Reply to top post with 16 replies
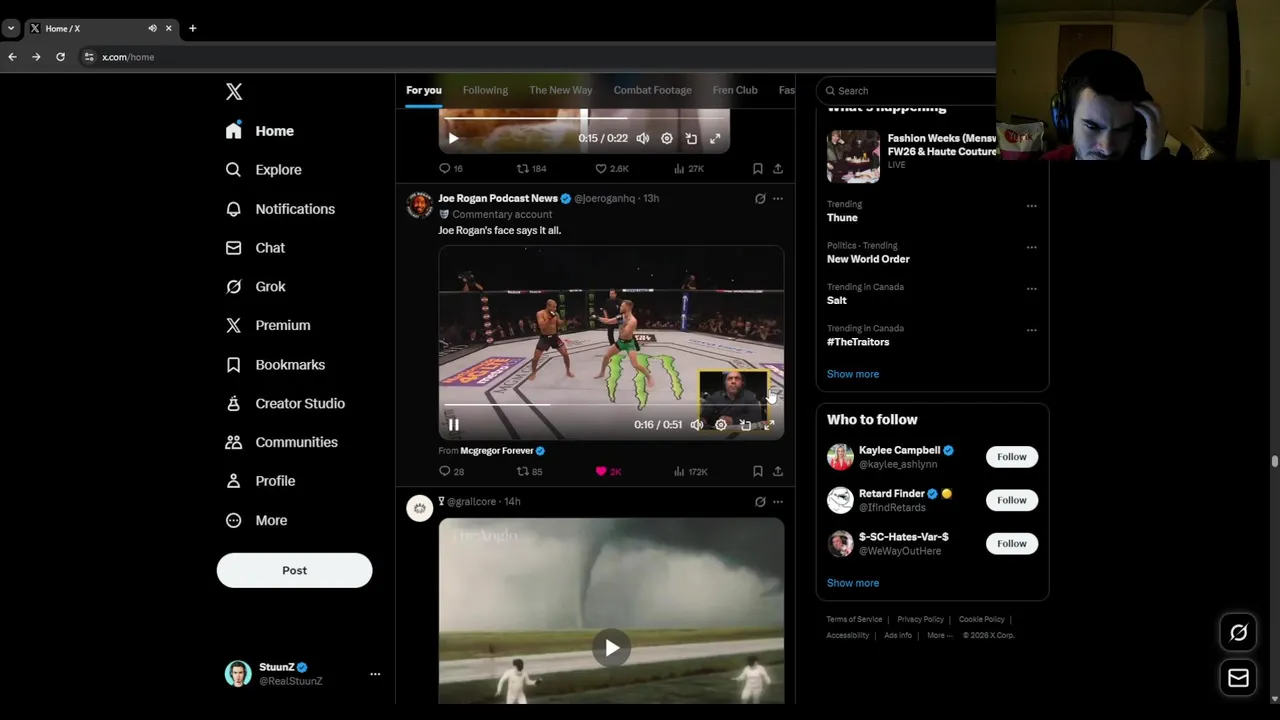1280x720 pixels. pos(451,169)
